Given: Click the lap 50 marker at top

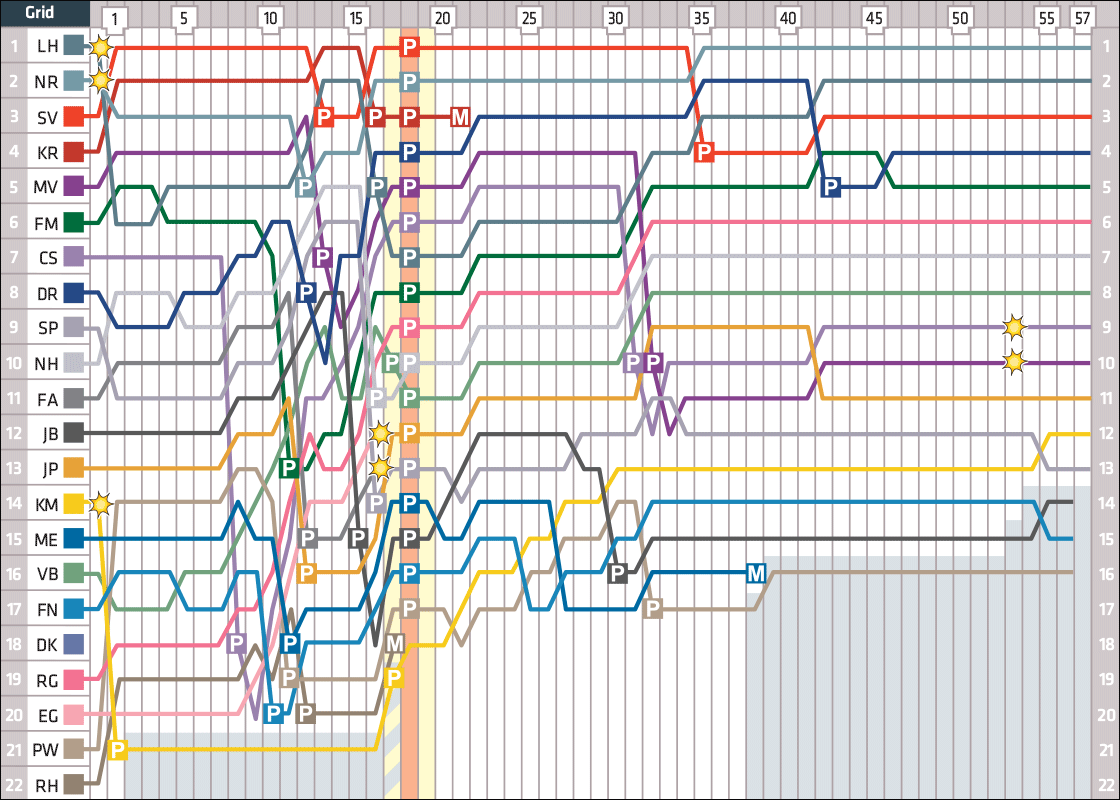Looking at the screenshot, I should (960, 19).
